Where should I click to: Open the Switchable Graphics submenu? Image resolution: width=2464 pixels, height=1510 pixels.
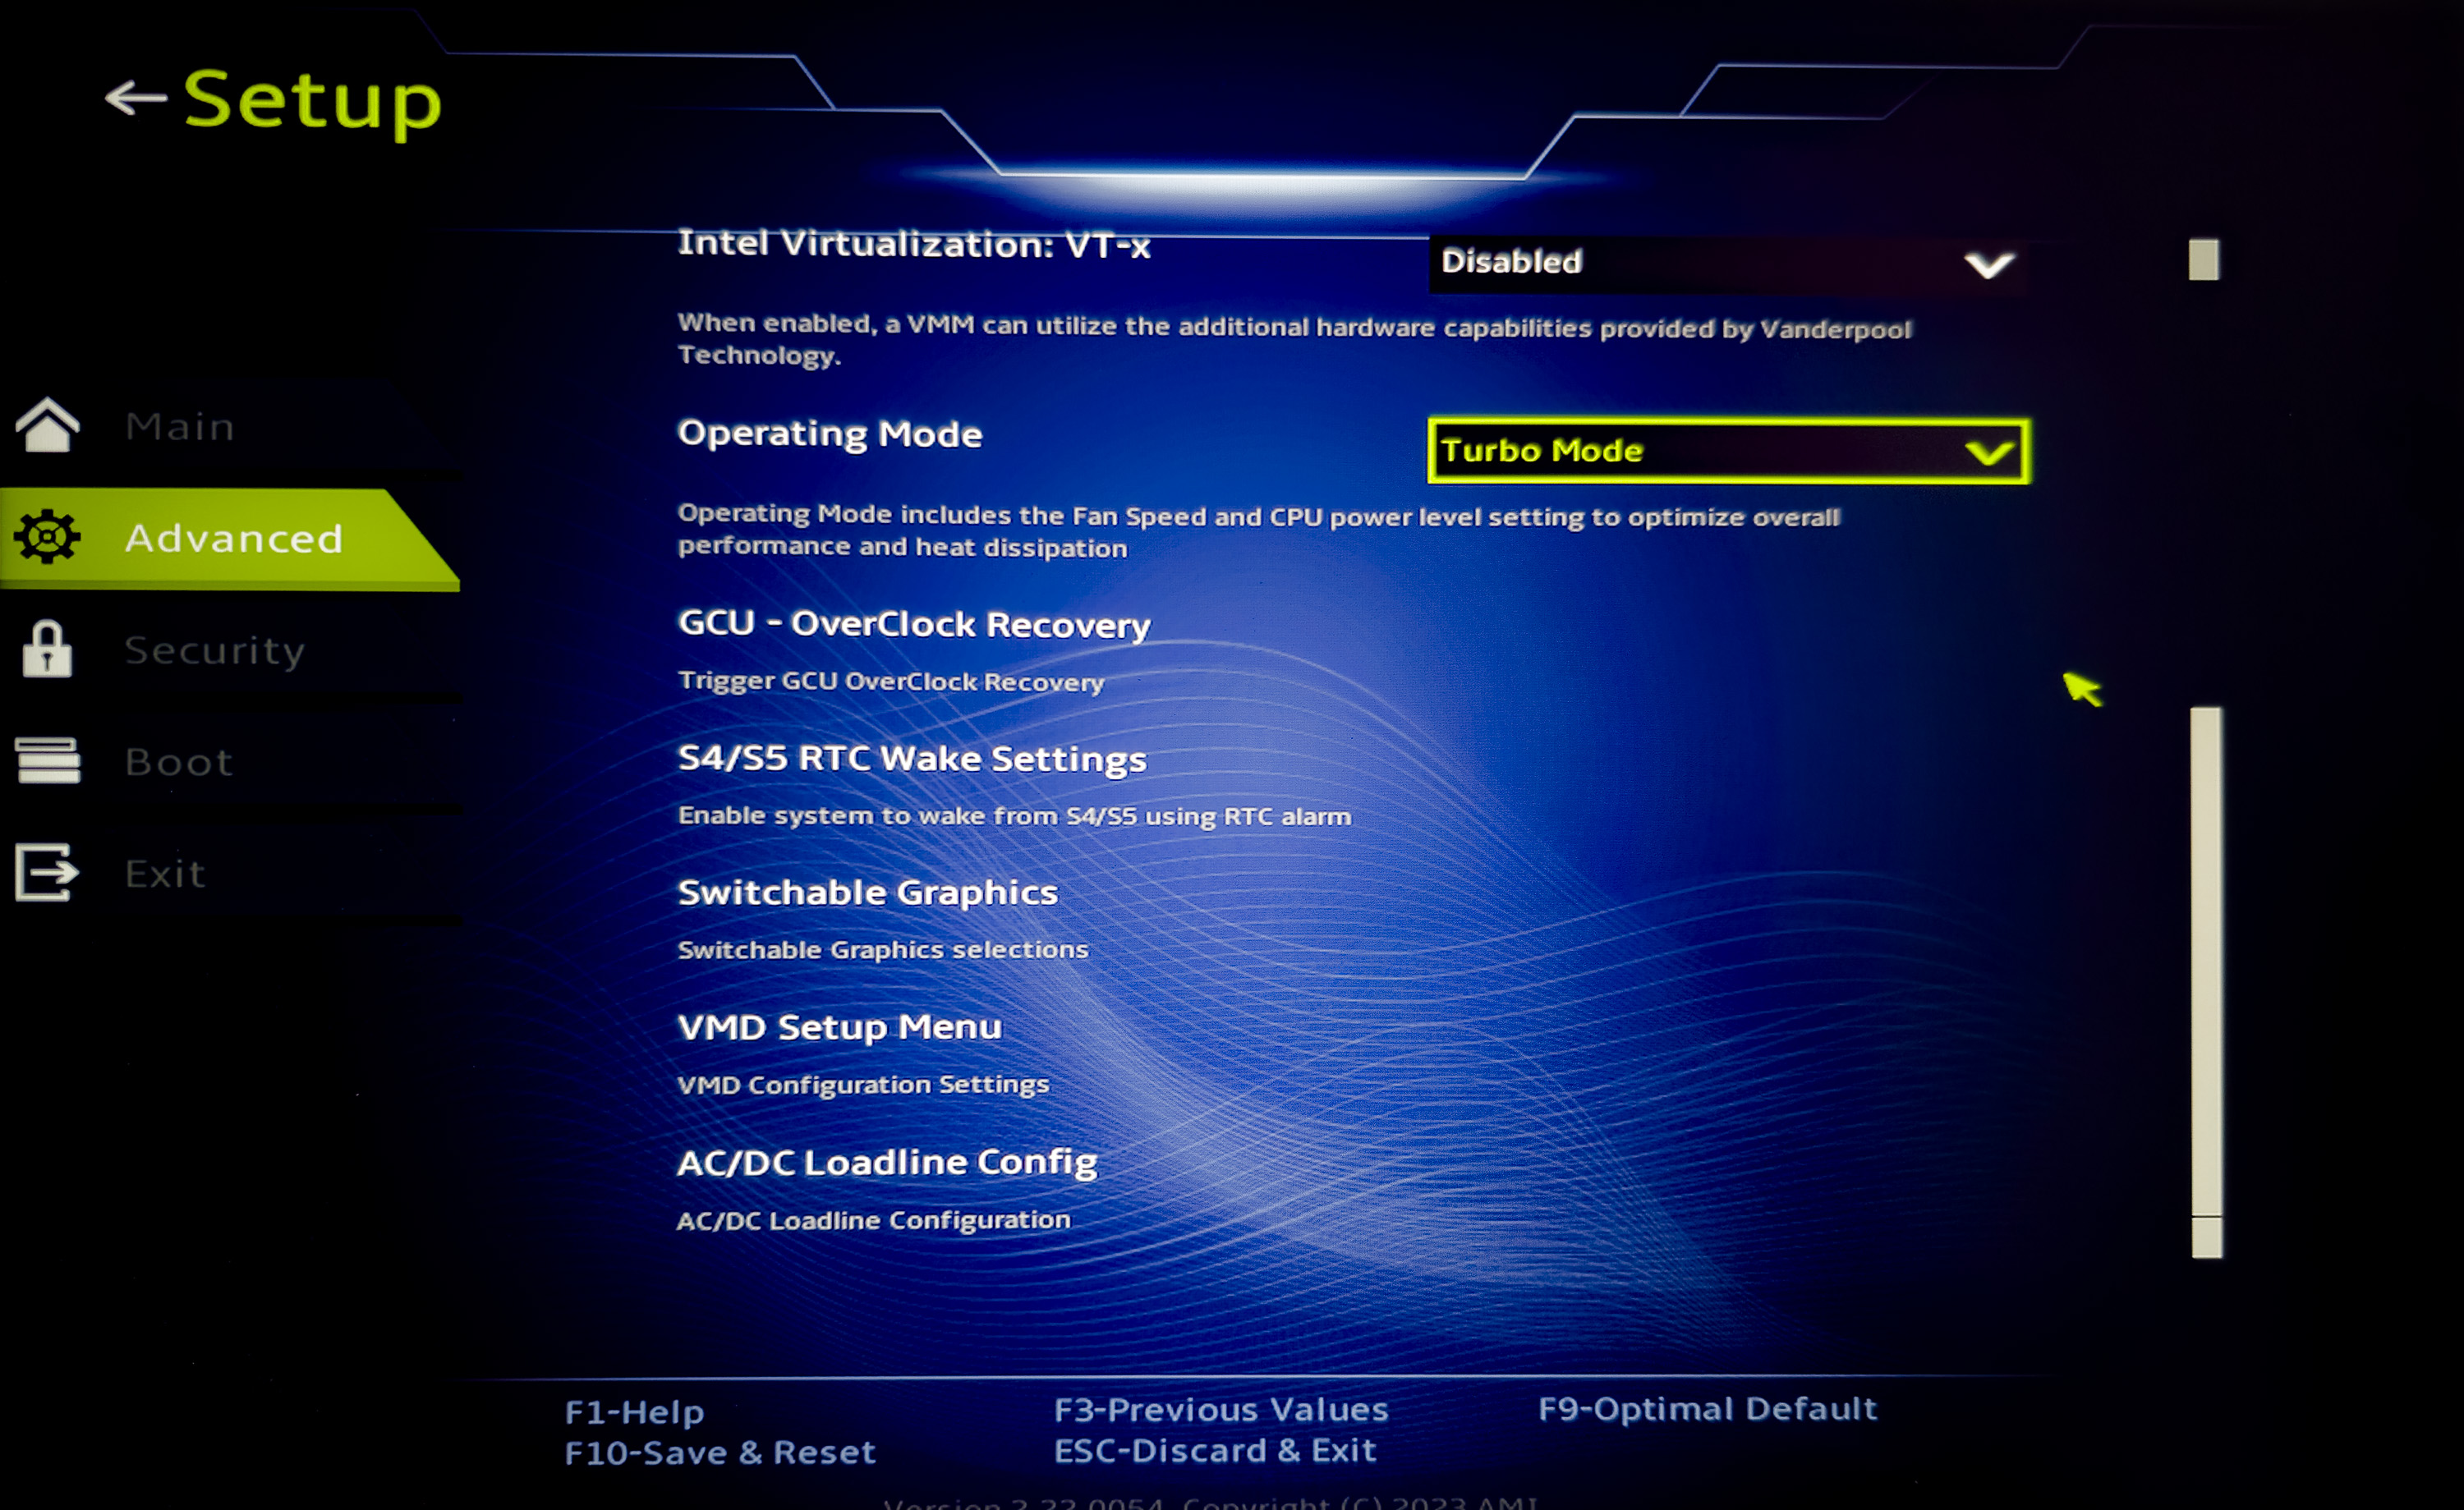coord(867,892)
